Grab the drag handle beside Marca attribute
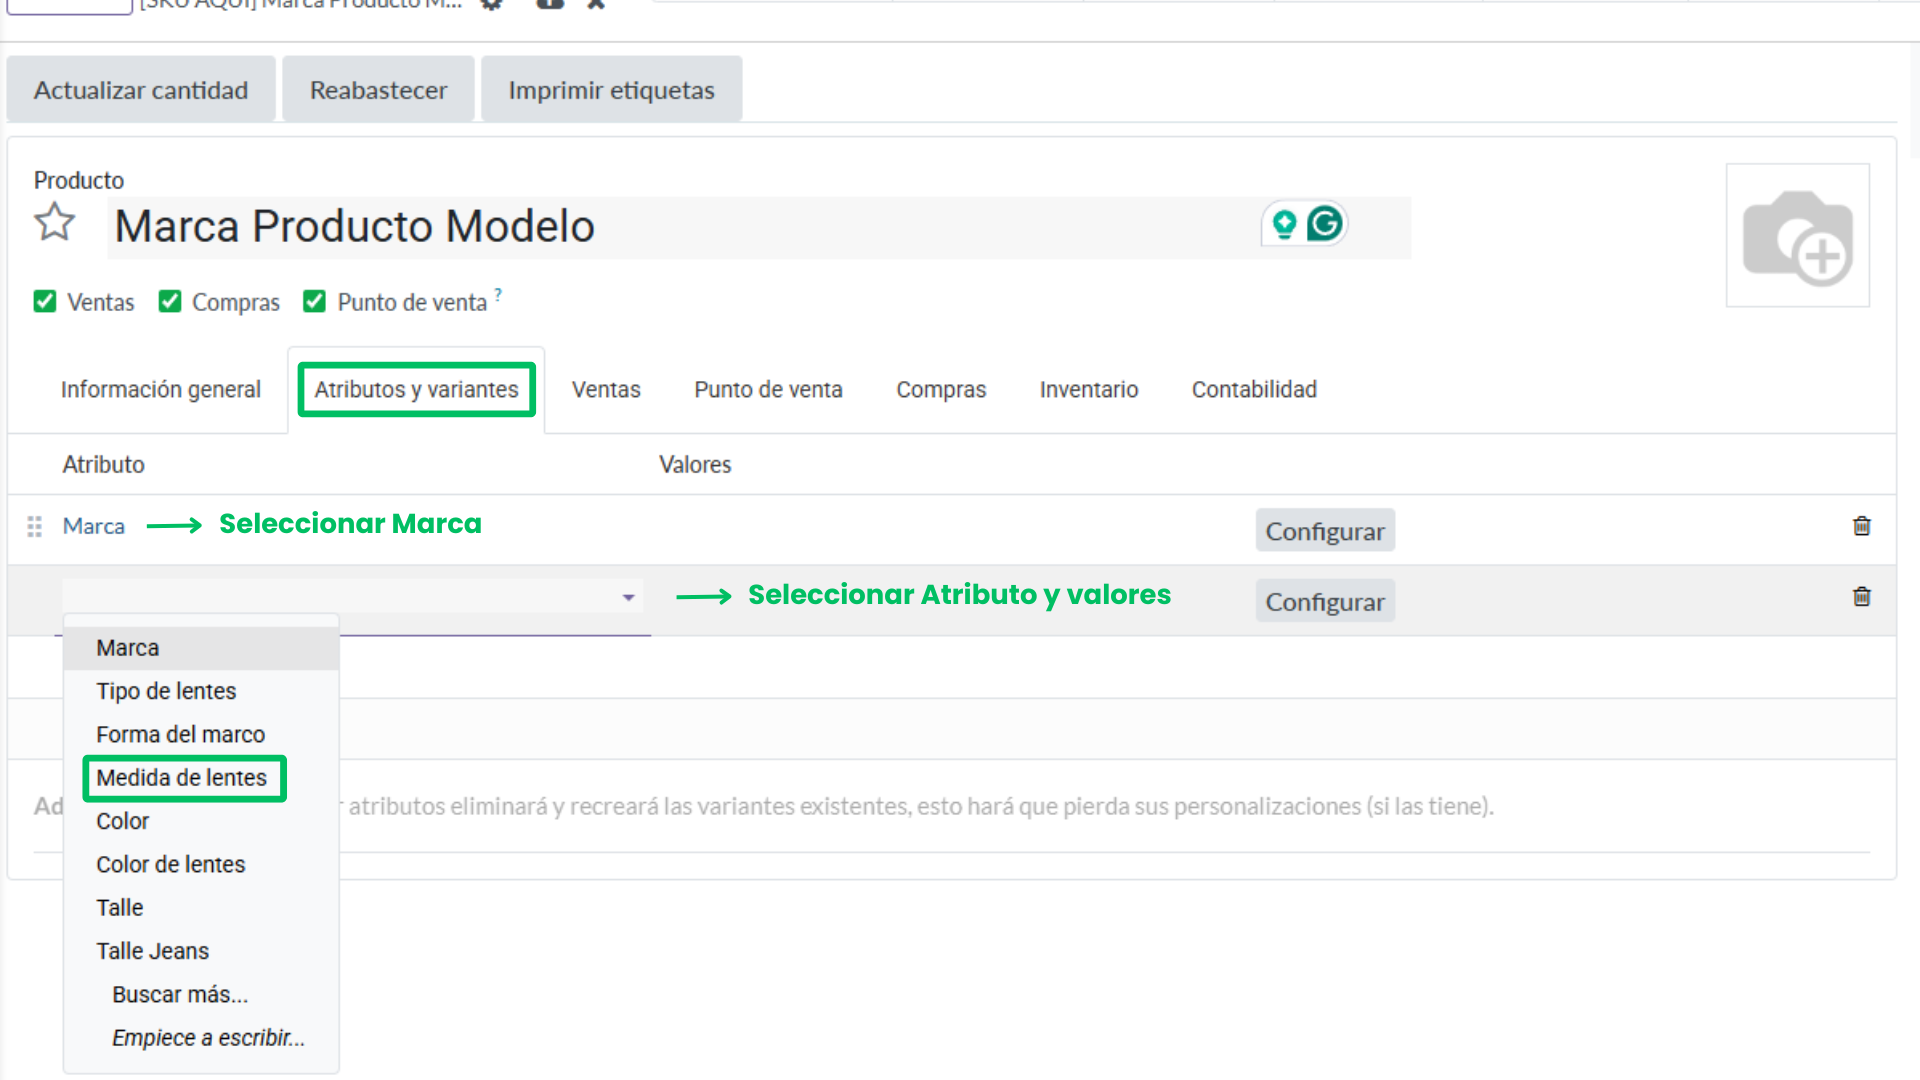This screenshot has width=1920, height=1080. coord(33,525)
